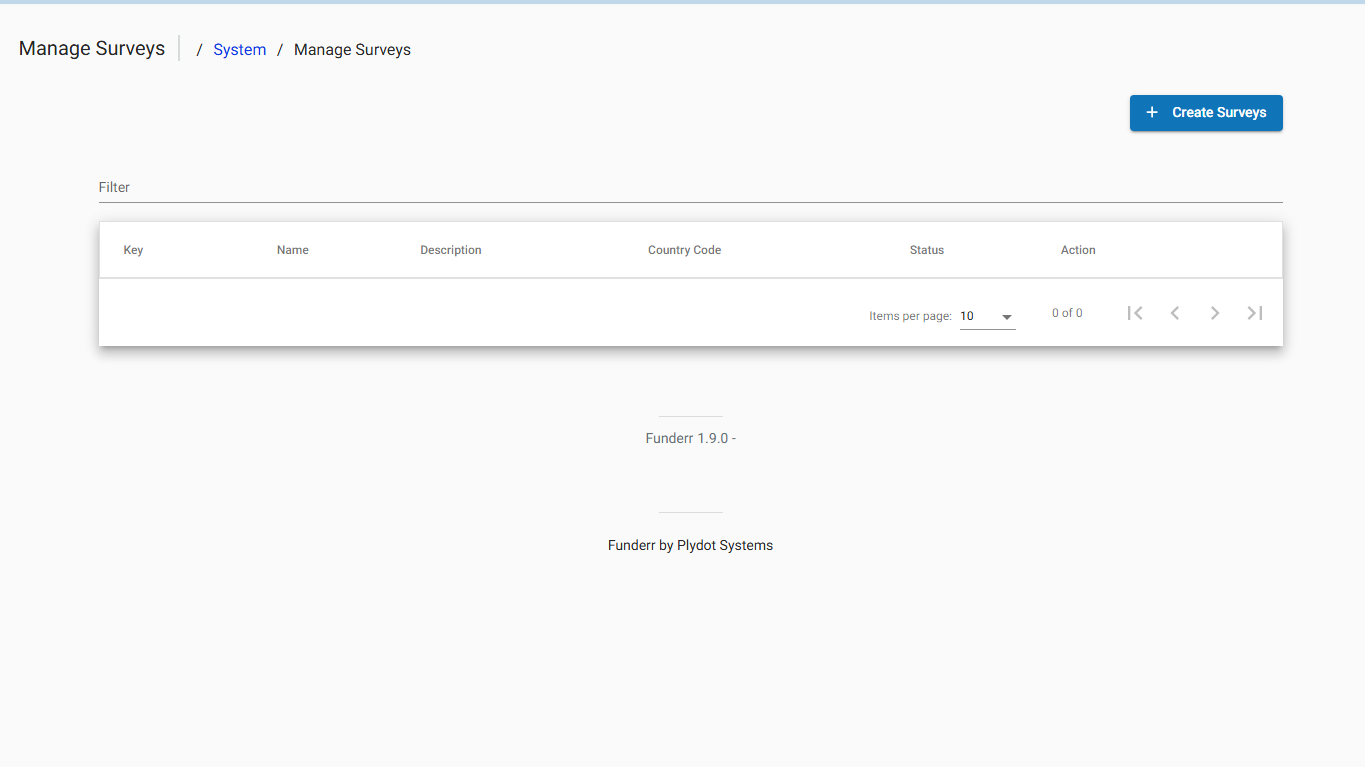
Task: Click the Status column header
Action: click(x=926, y=249)
